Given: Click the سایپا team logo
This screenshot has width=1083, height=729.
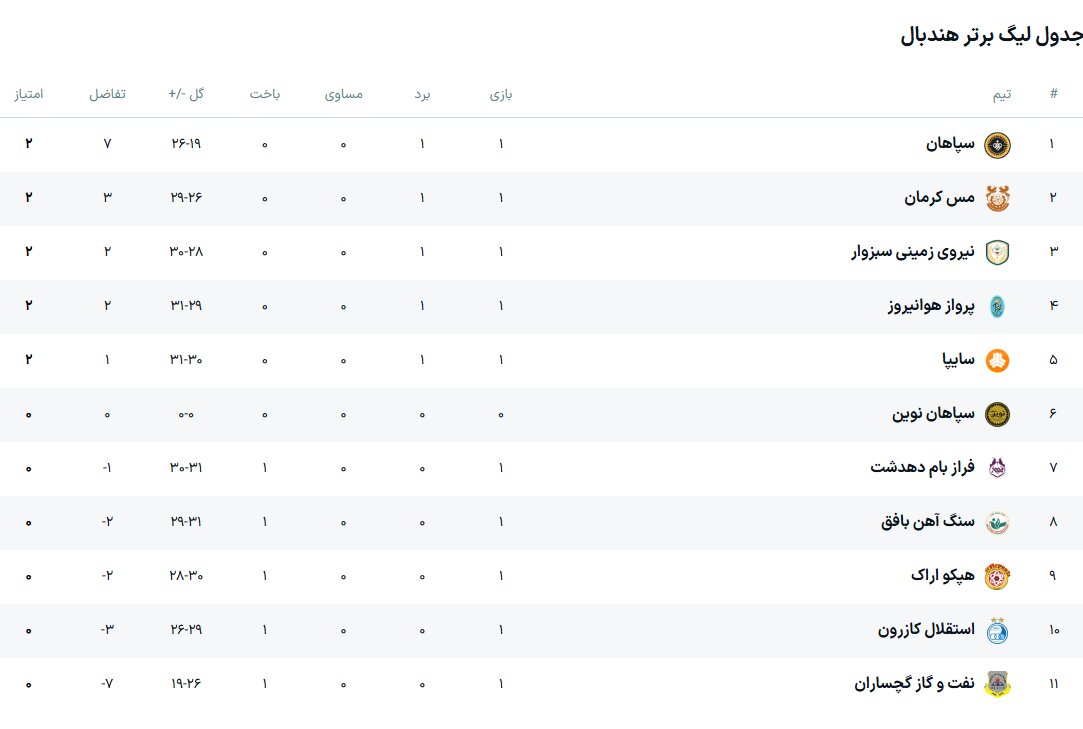Looking at the screenshot, I should point(997,361).
